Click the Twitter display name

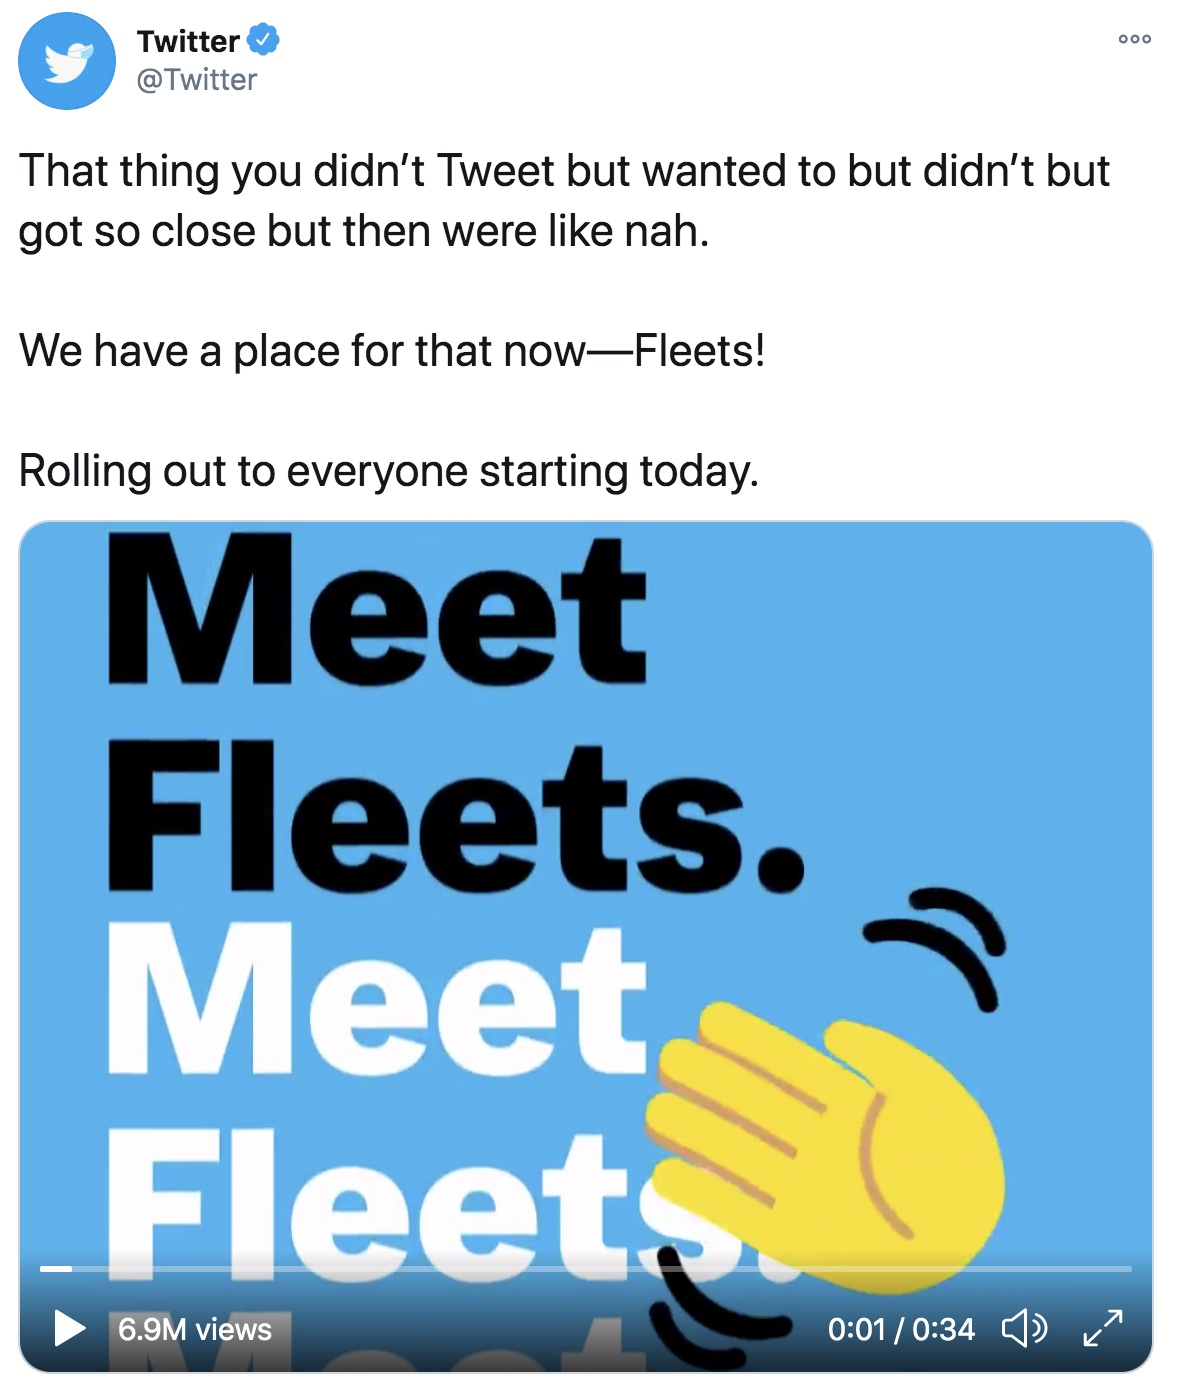point(189,41)
